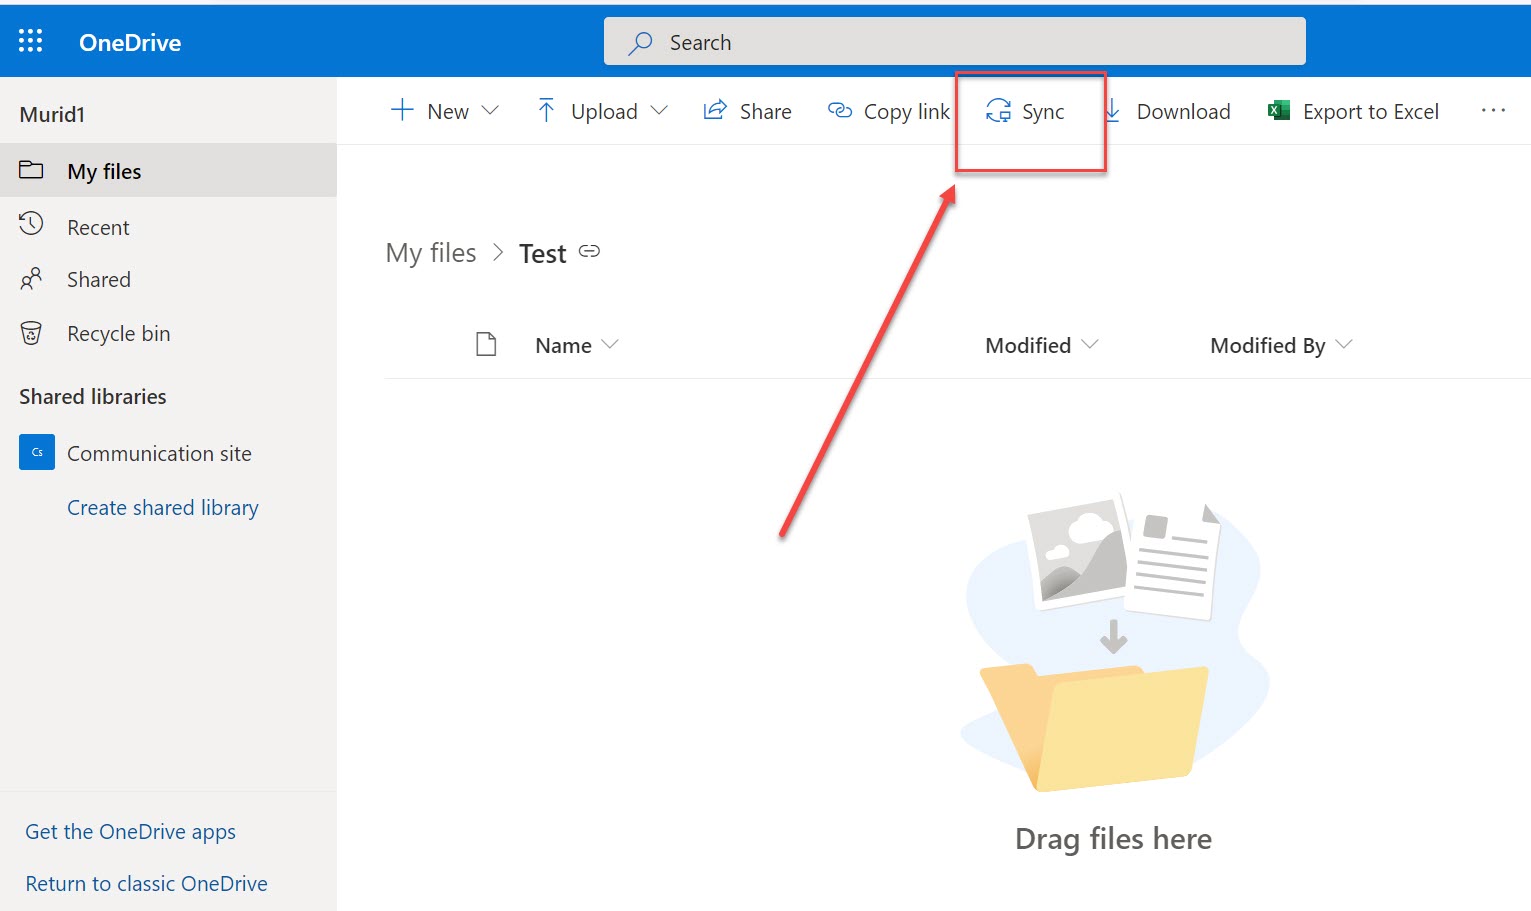Image resolution: width=1531 pixels, height=911 pixels.
Task: Click the Excel icon in toolbar
Action: tap(1279, 110)
